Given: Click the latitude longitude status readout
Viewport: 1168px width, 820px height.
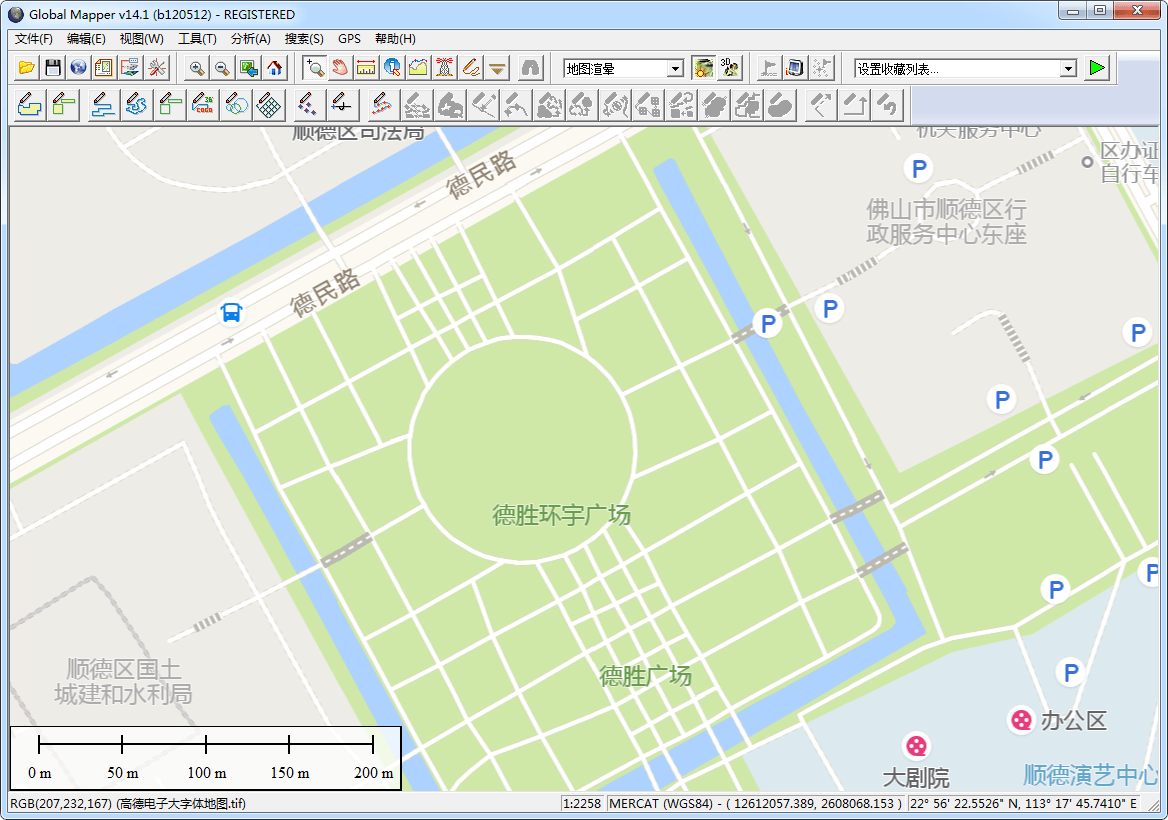Looking at the screenshot, I should (1023, 804).
